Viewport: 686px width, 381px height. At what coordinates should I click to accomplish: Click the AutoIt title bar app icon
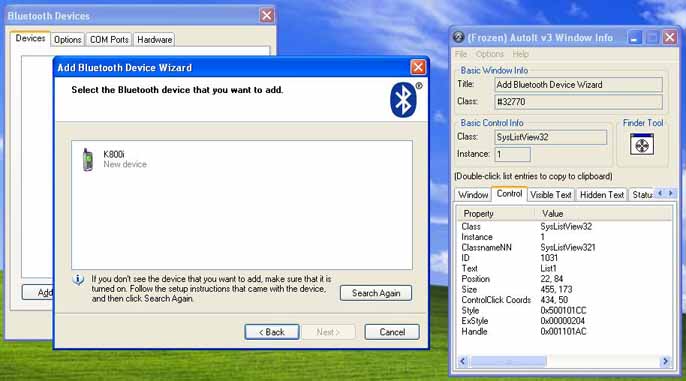(458, 38)
